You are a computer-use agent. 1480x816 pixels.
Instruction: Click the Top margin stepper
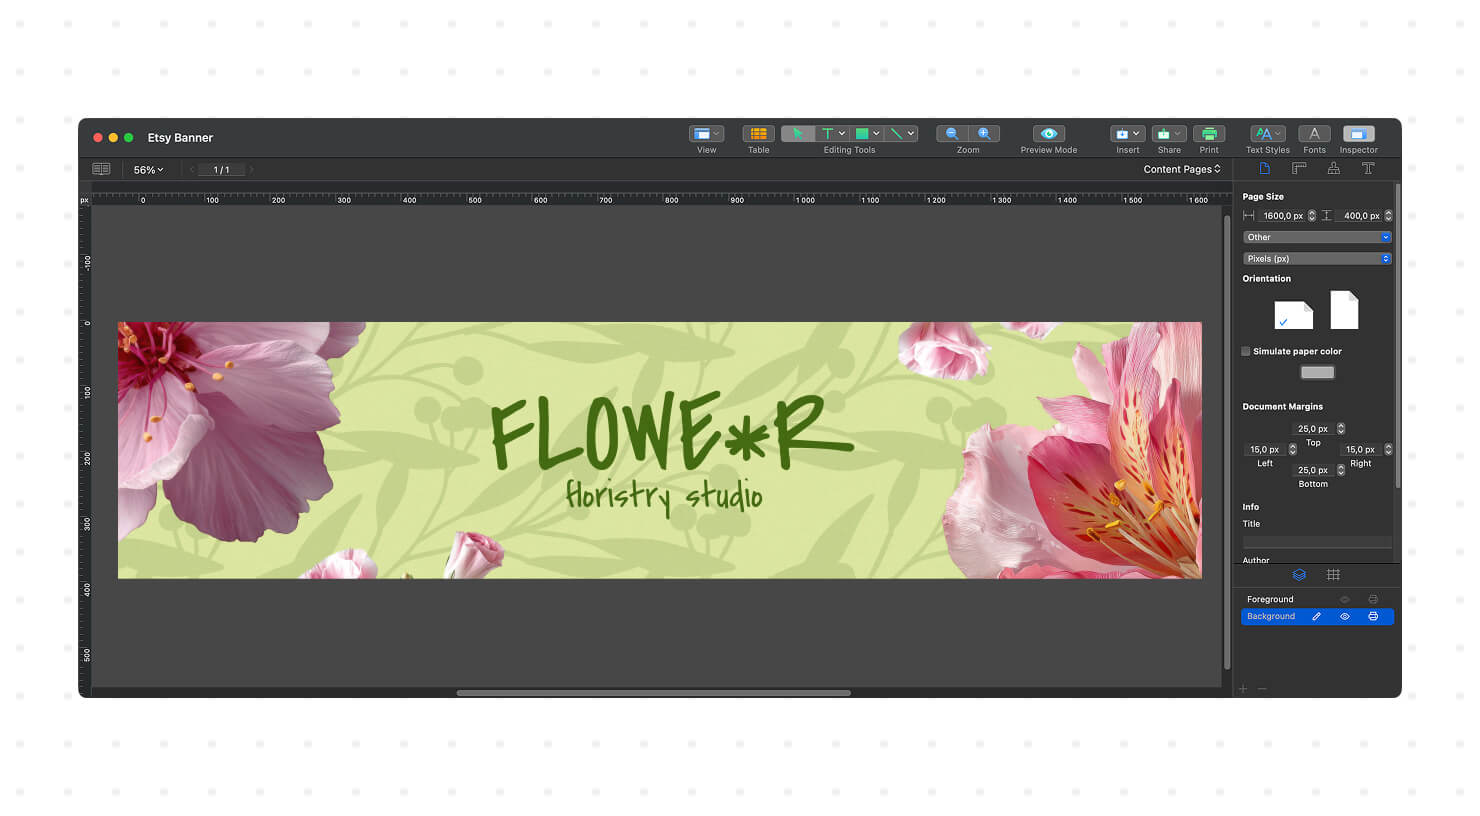(x=1341, y=429)
